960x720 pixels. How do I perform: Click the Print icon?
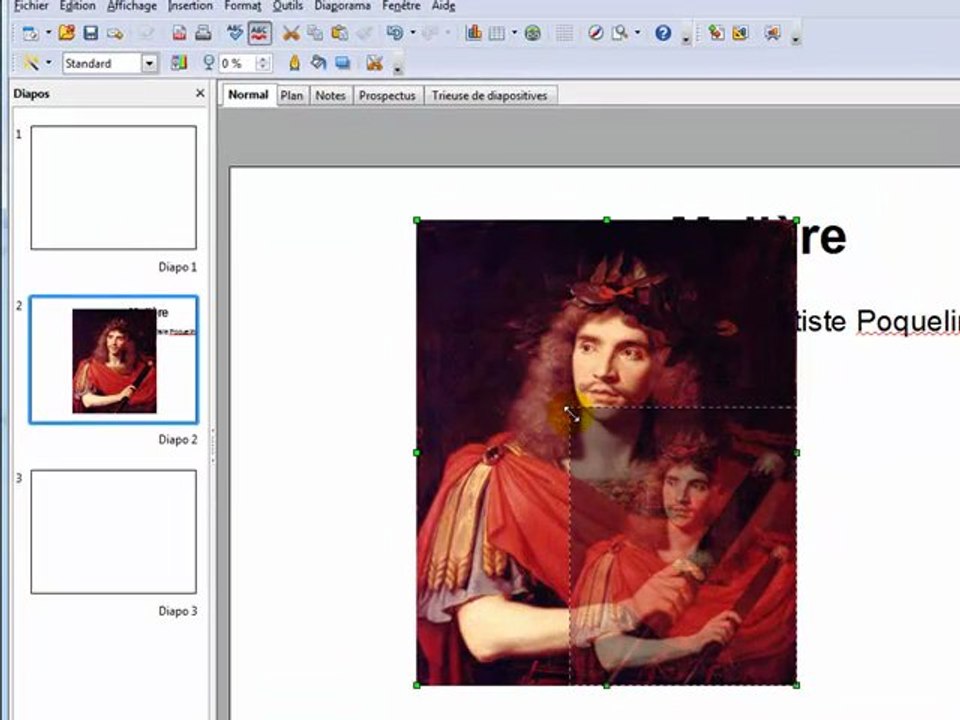(203, 33)
